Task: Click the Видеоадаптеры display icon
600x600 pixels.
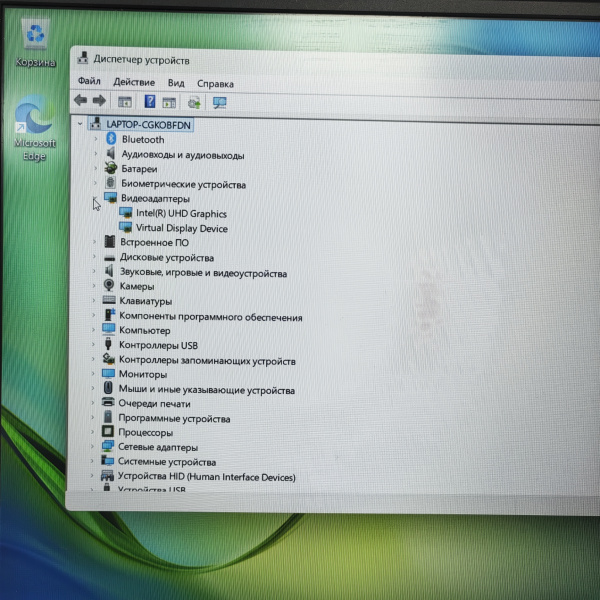Action: click(x=111, y=197)
